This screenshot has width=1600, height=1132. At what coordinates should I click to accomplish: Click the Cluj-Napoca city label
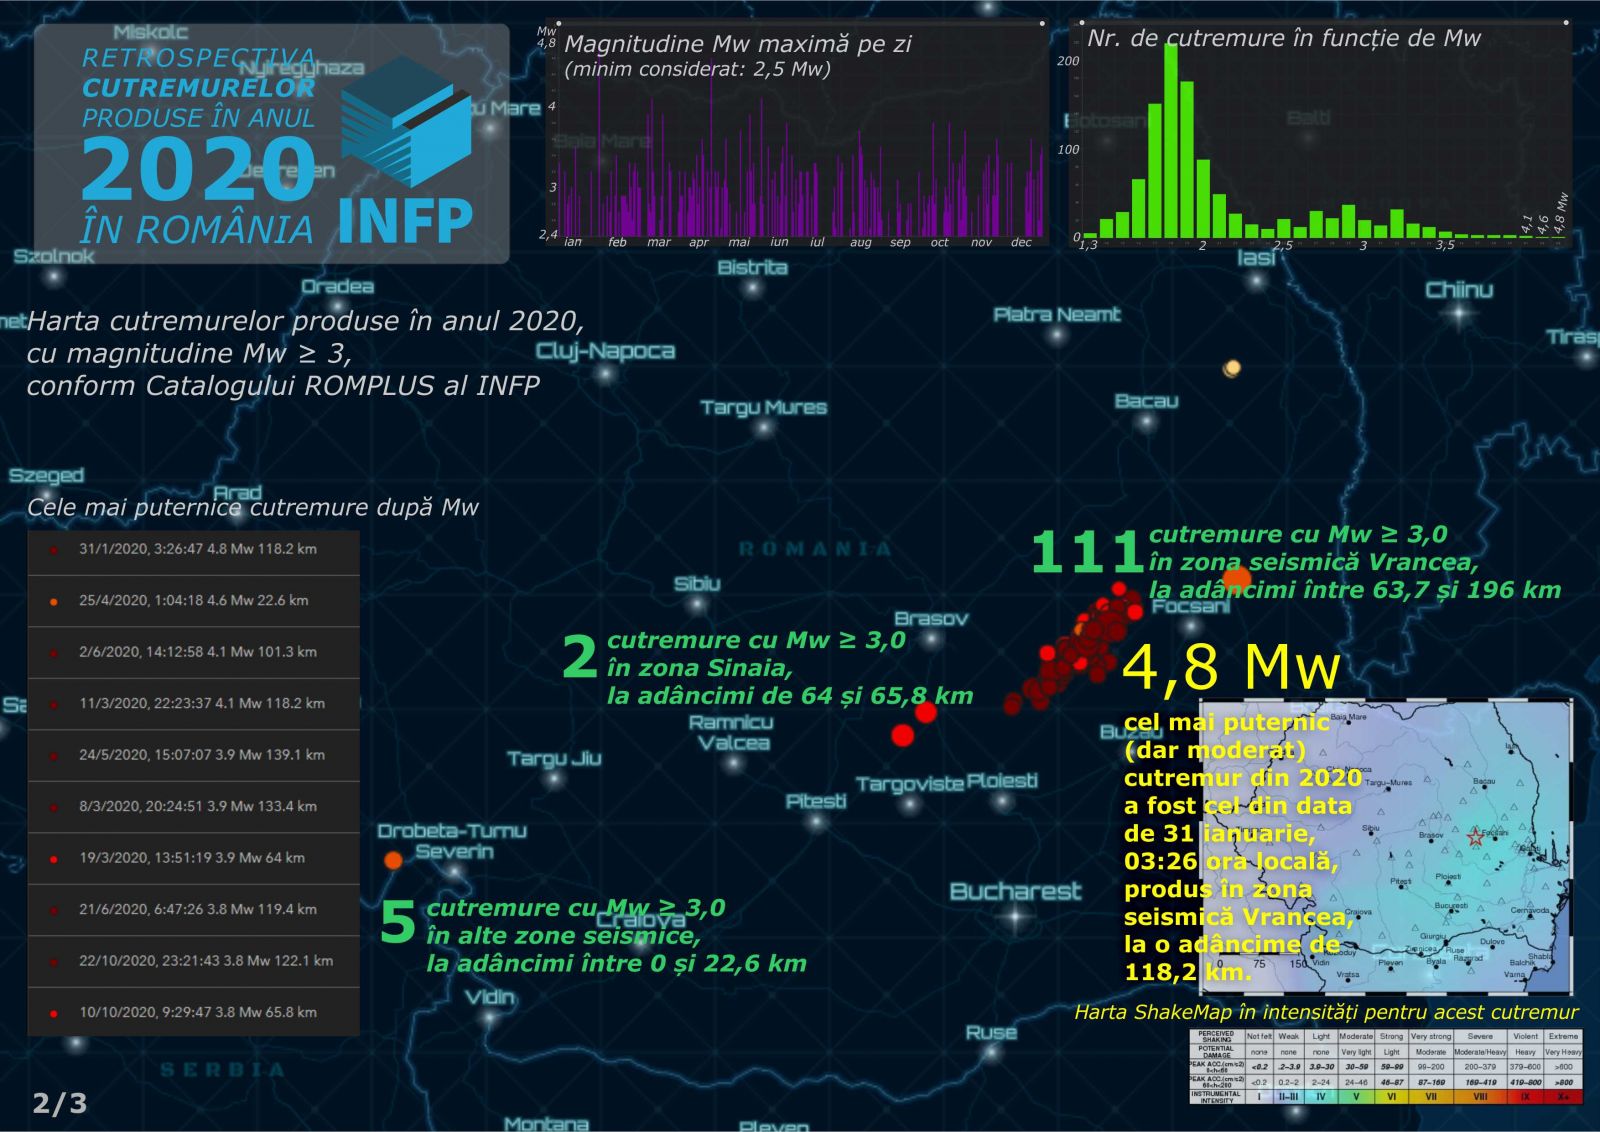(605, 351)
